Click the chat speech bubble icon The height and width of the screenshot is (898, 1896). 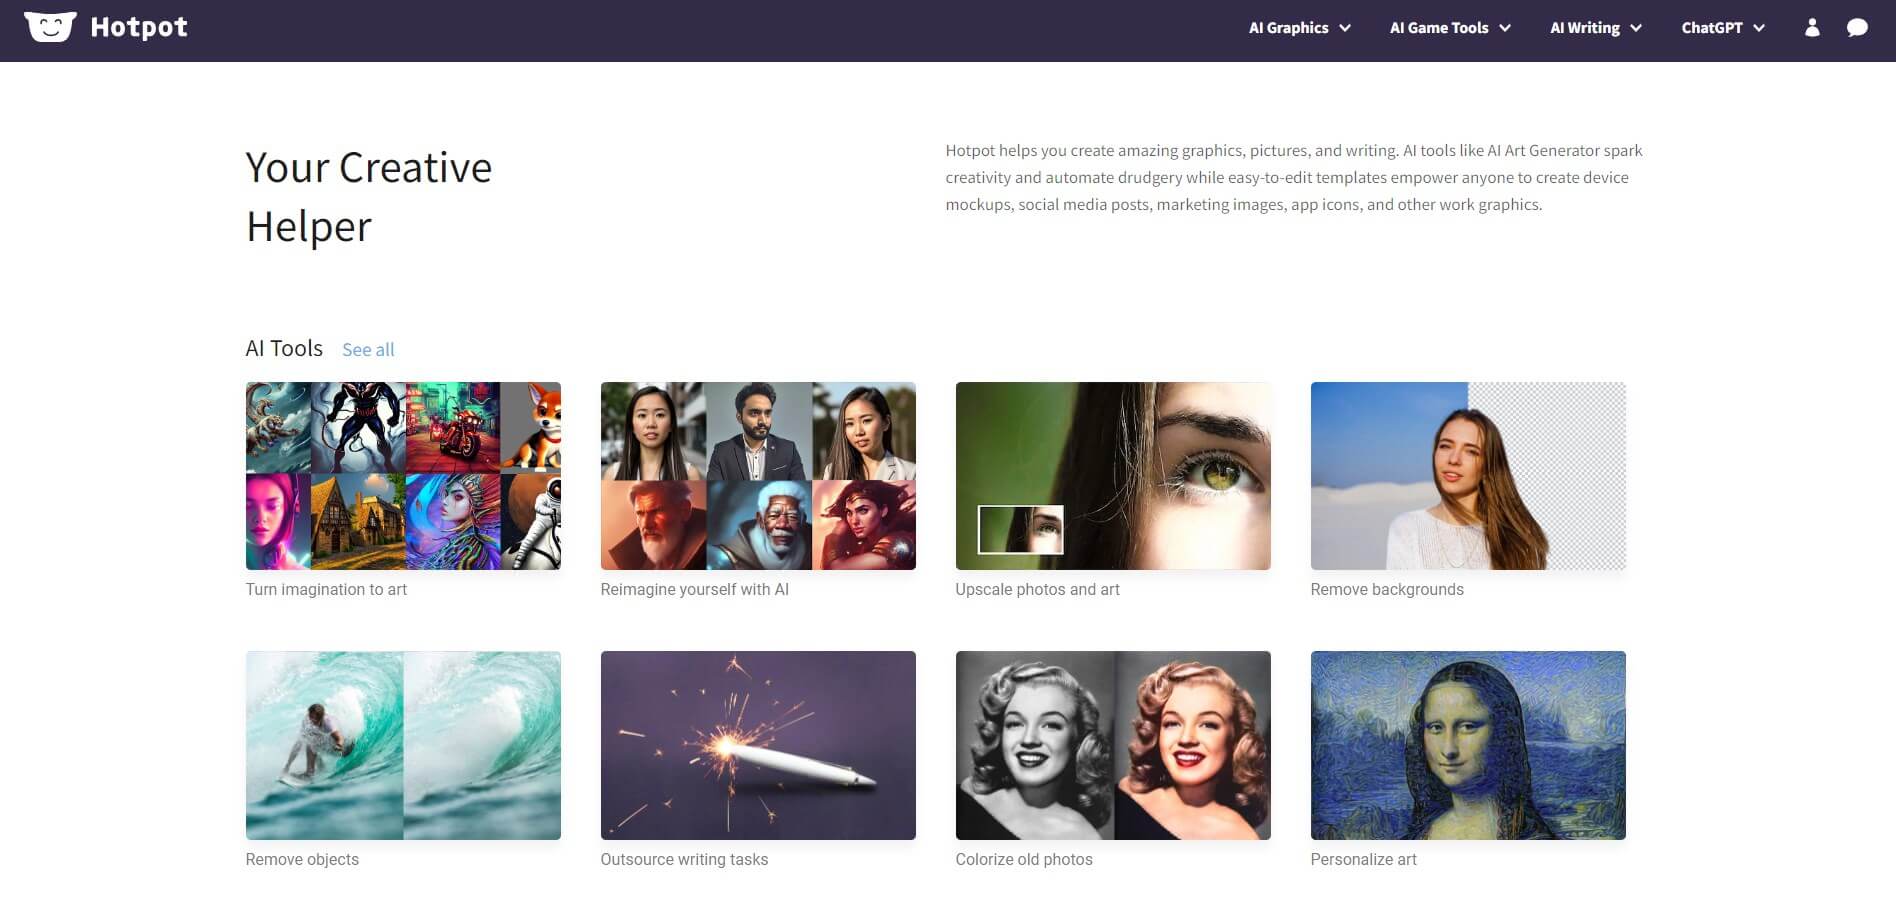click(1857, 28)
